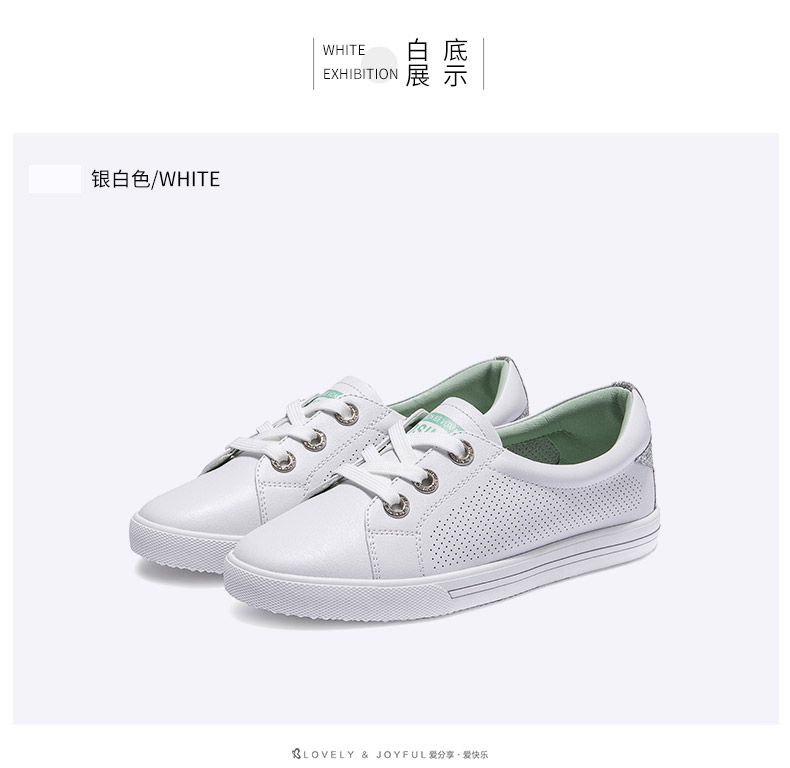The height and width of the screenshot is (768, 790).
Task: Click the 爱分享·爱快乐 slogan text
Action: coord(458,754)
